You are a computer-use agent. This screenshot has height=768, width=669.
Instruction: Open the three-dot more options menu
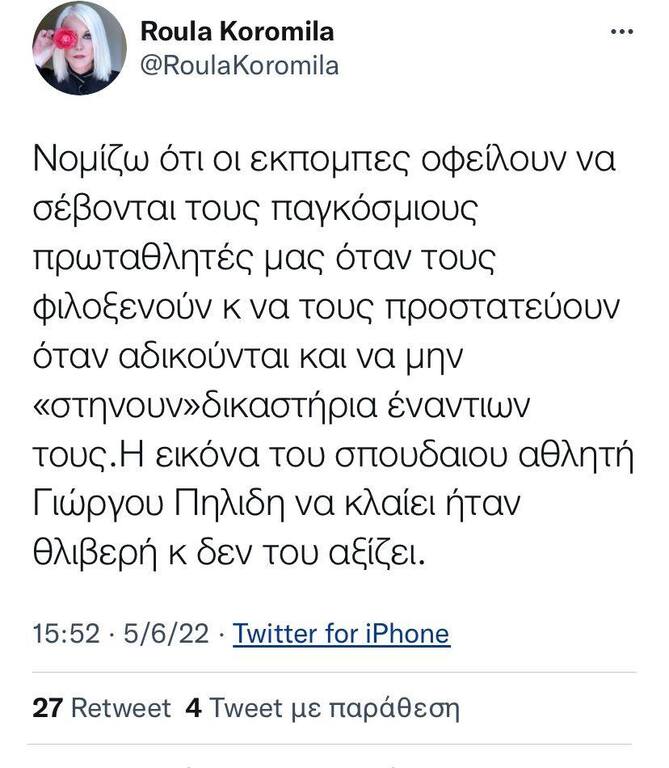[x=621, y=32]
